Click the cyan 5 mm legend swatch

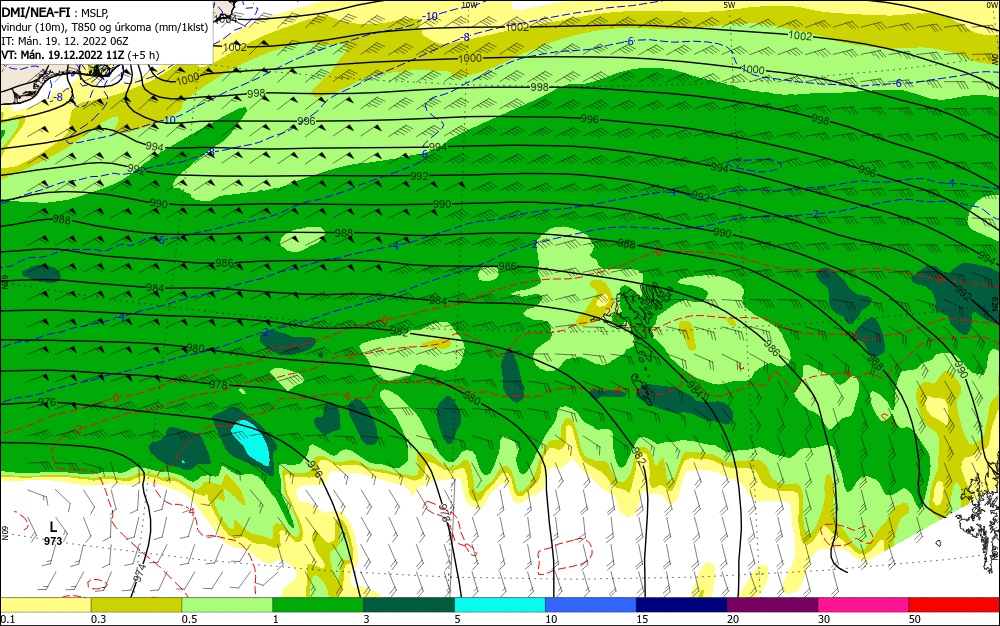(x=500, y=605)
